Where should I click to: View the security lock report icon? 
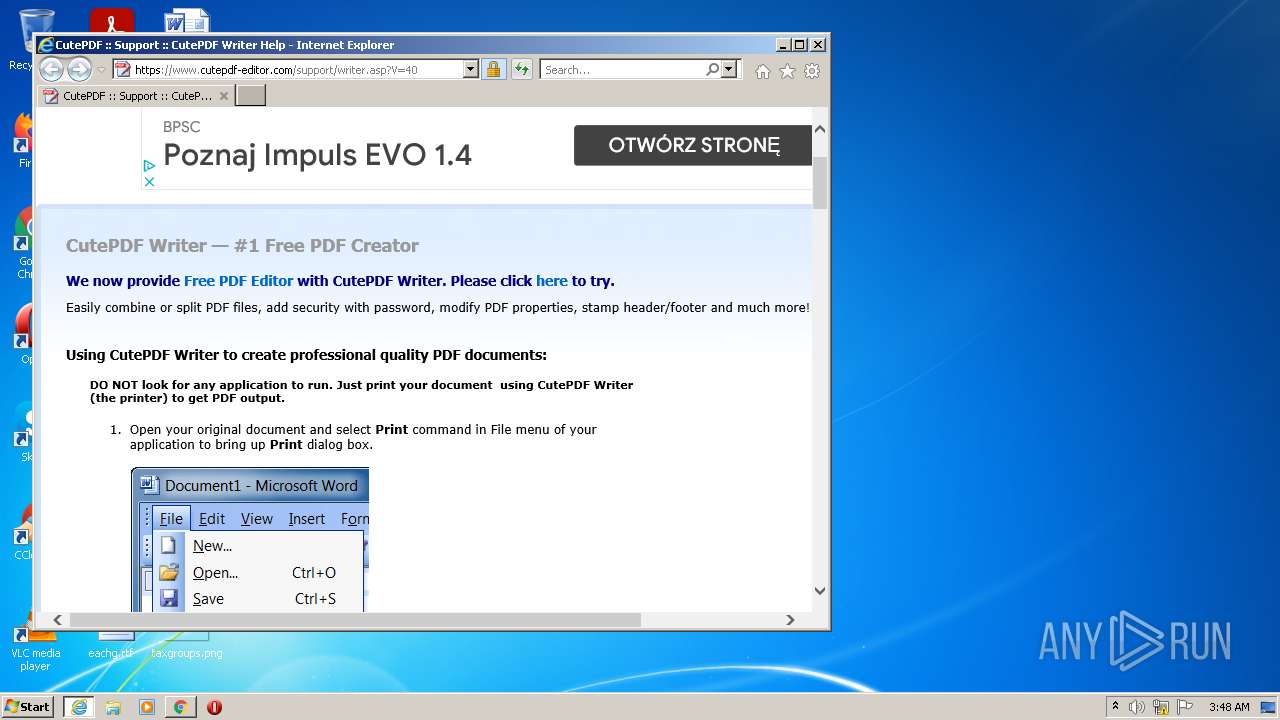point(493,70)
